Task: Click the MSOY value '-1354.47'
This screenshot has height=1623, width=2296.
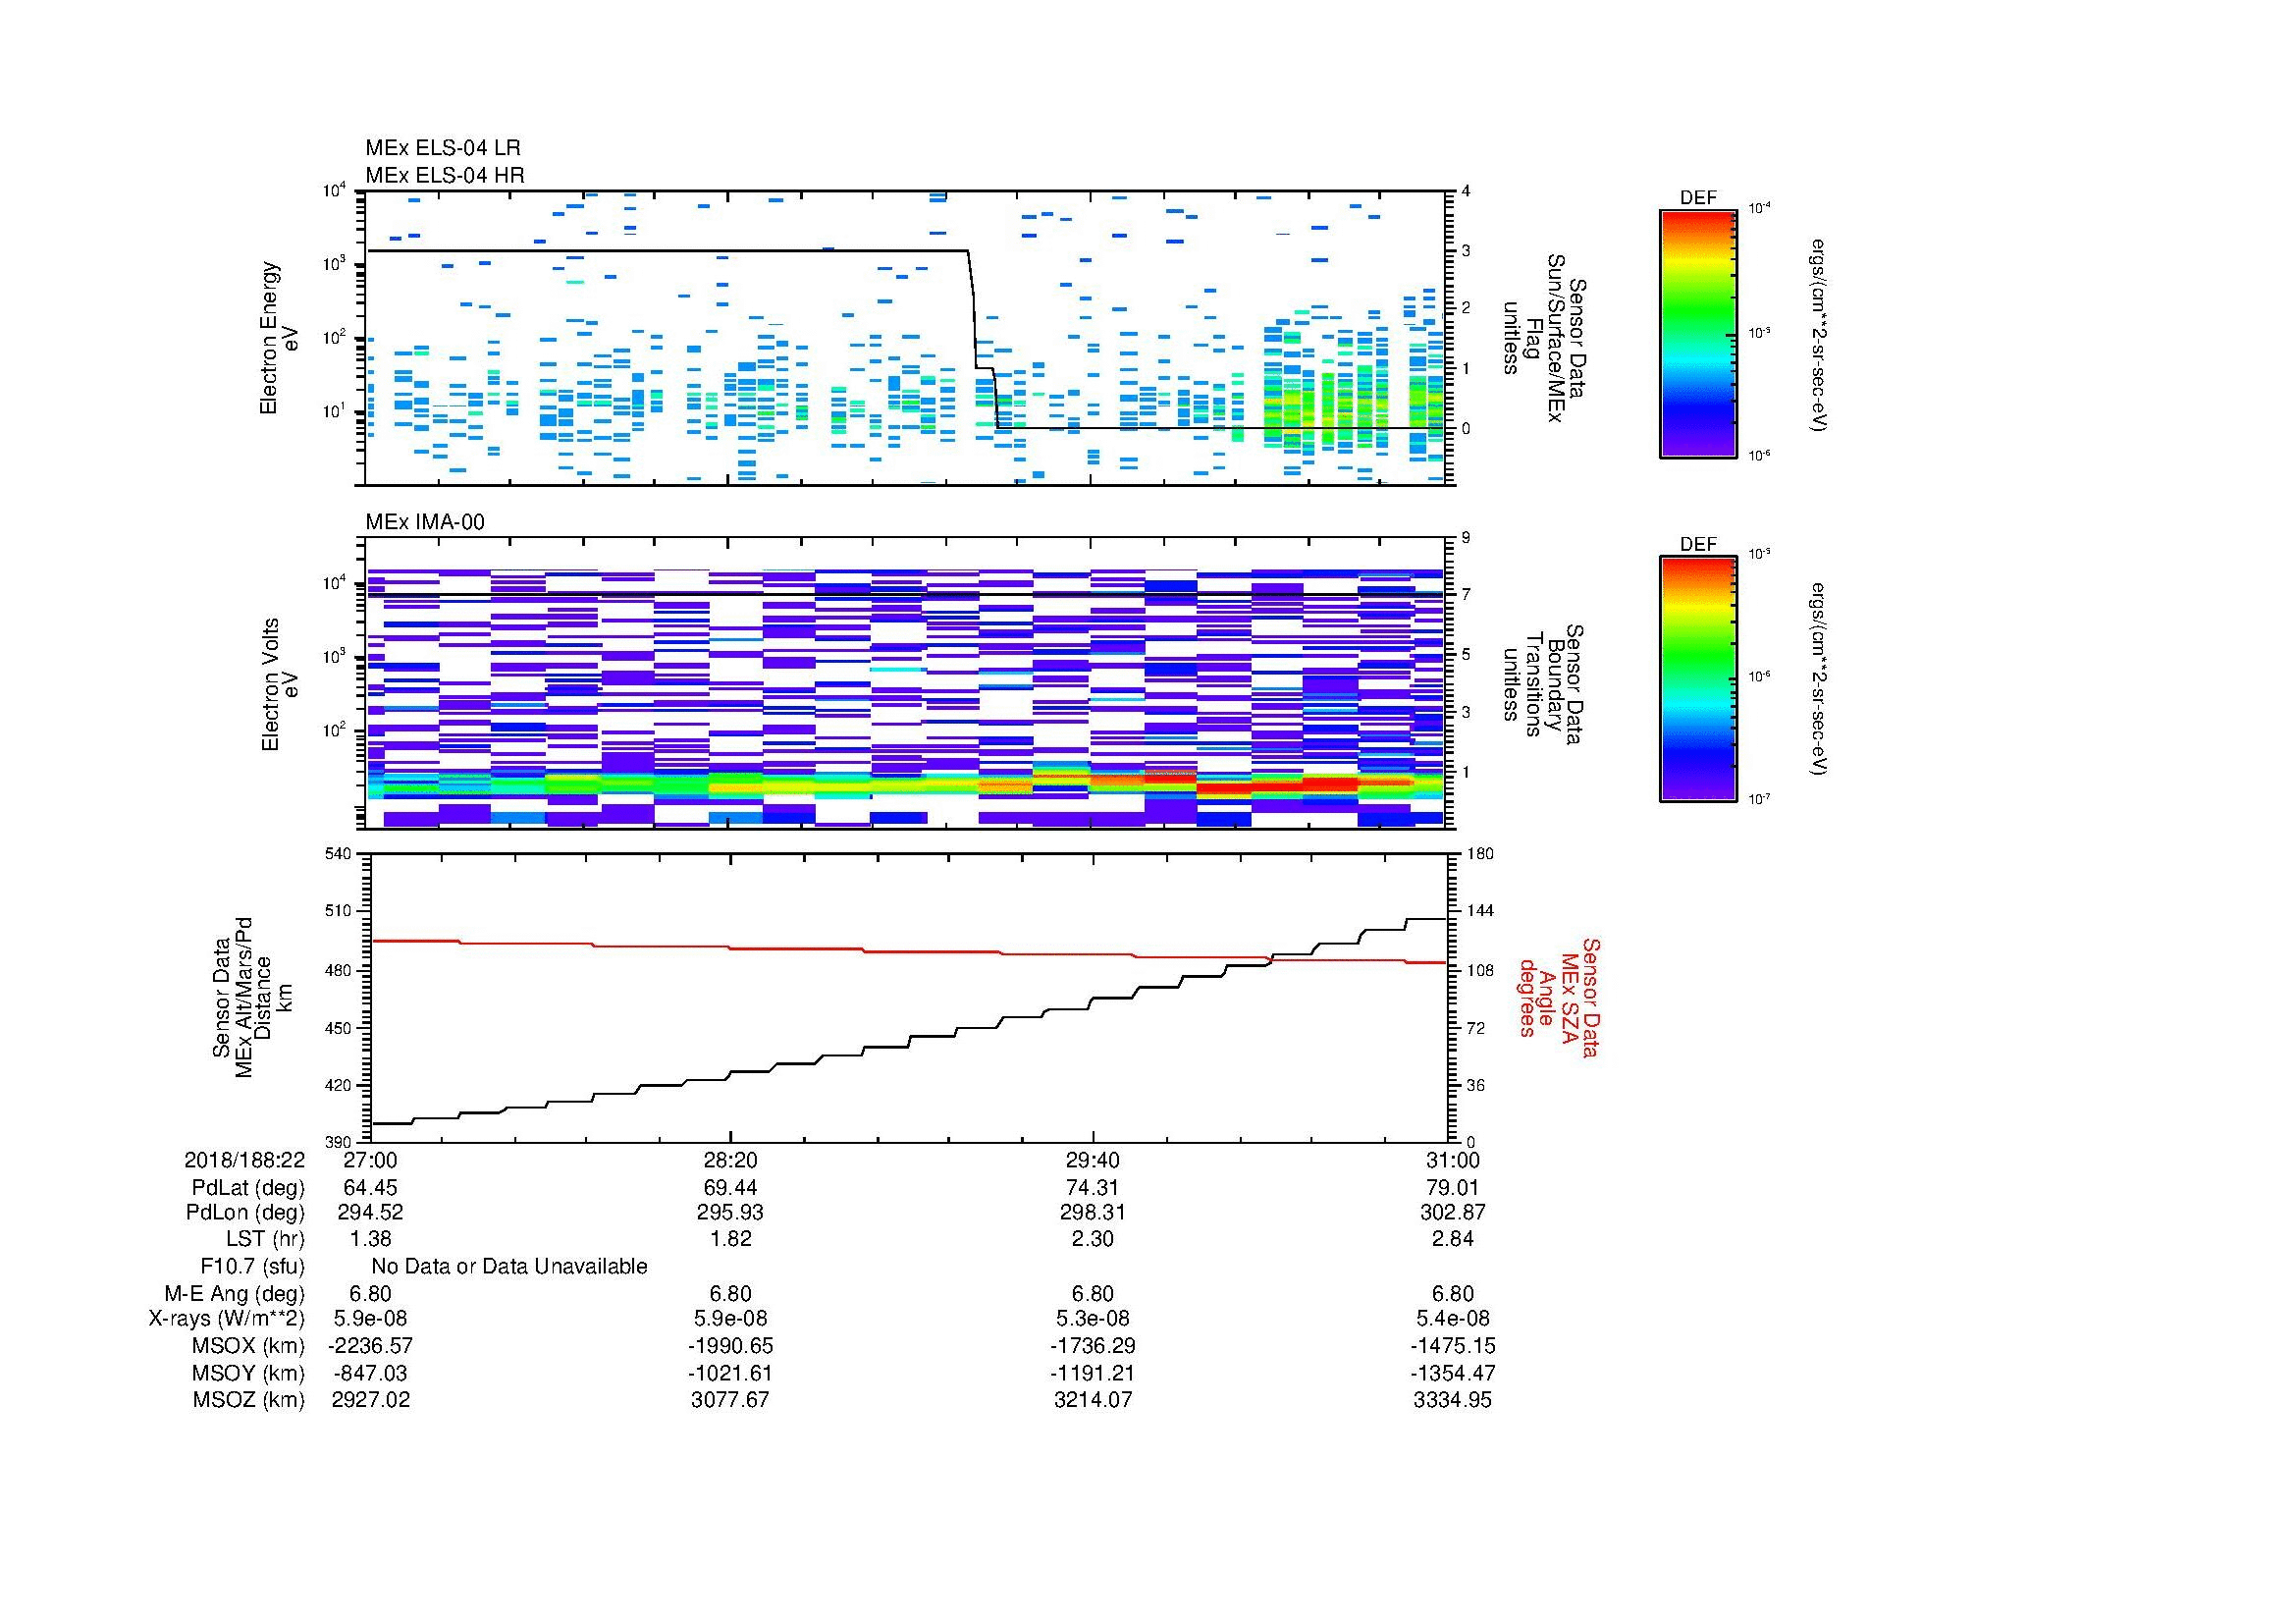Action: pos(1453,1374)
